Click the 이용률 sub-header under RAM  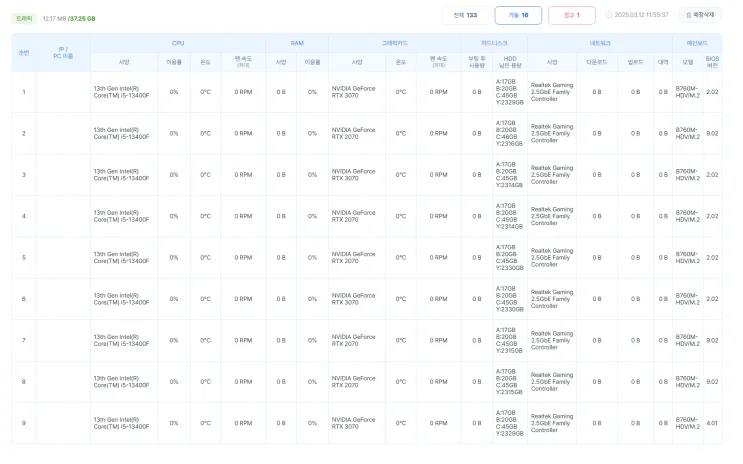(312, 62)
